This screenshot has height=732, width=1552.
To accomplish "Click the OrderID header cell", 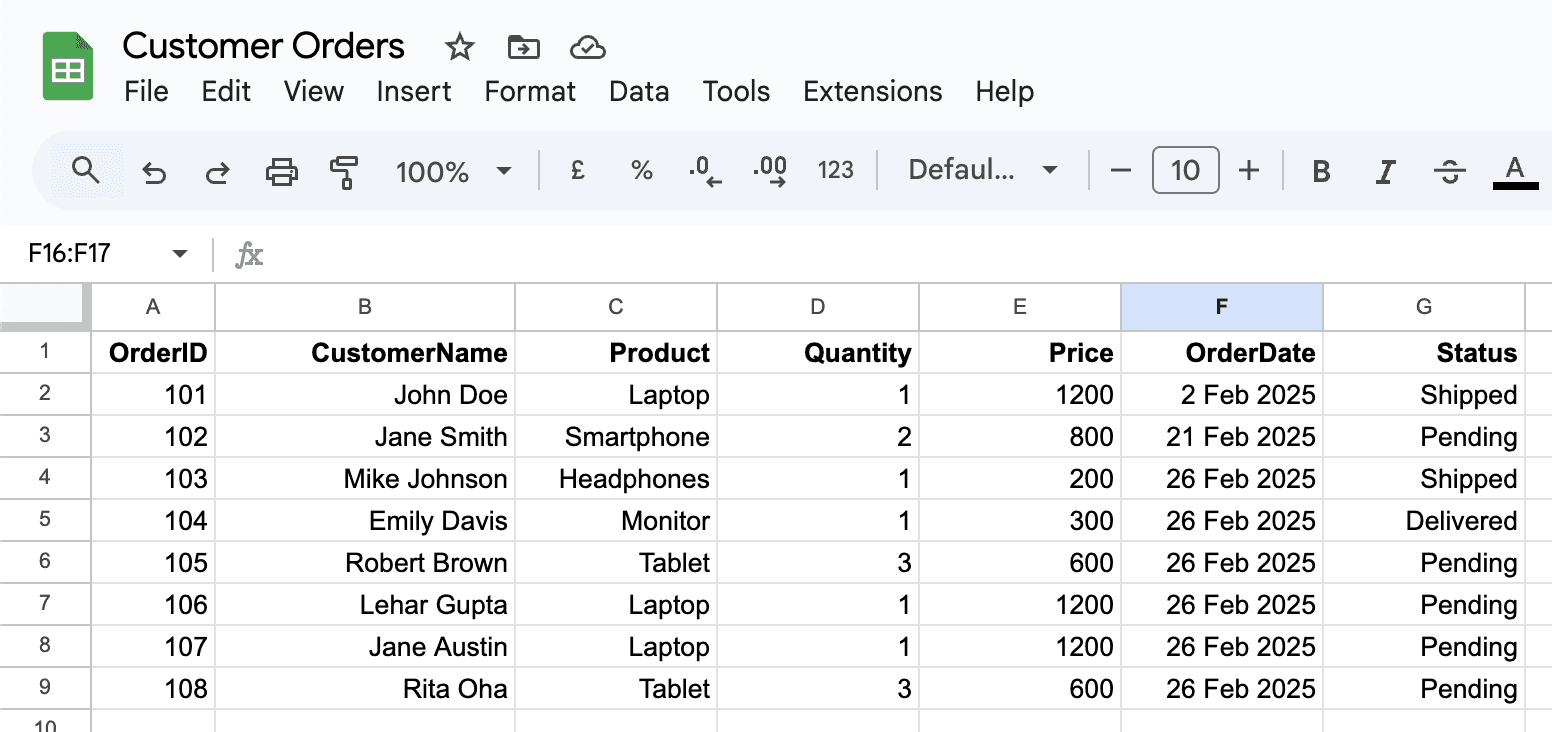I will point(153,352).
